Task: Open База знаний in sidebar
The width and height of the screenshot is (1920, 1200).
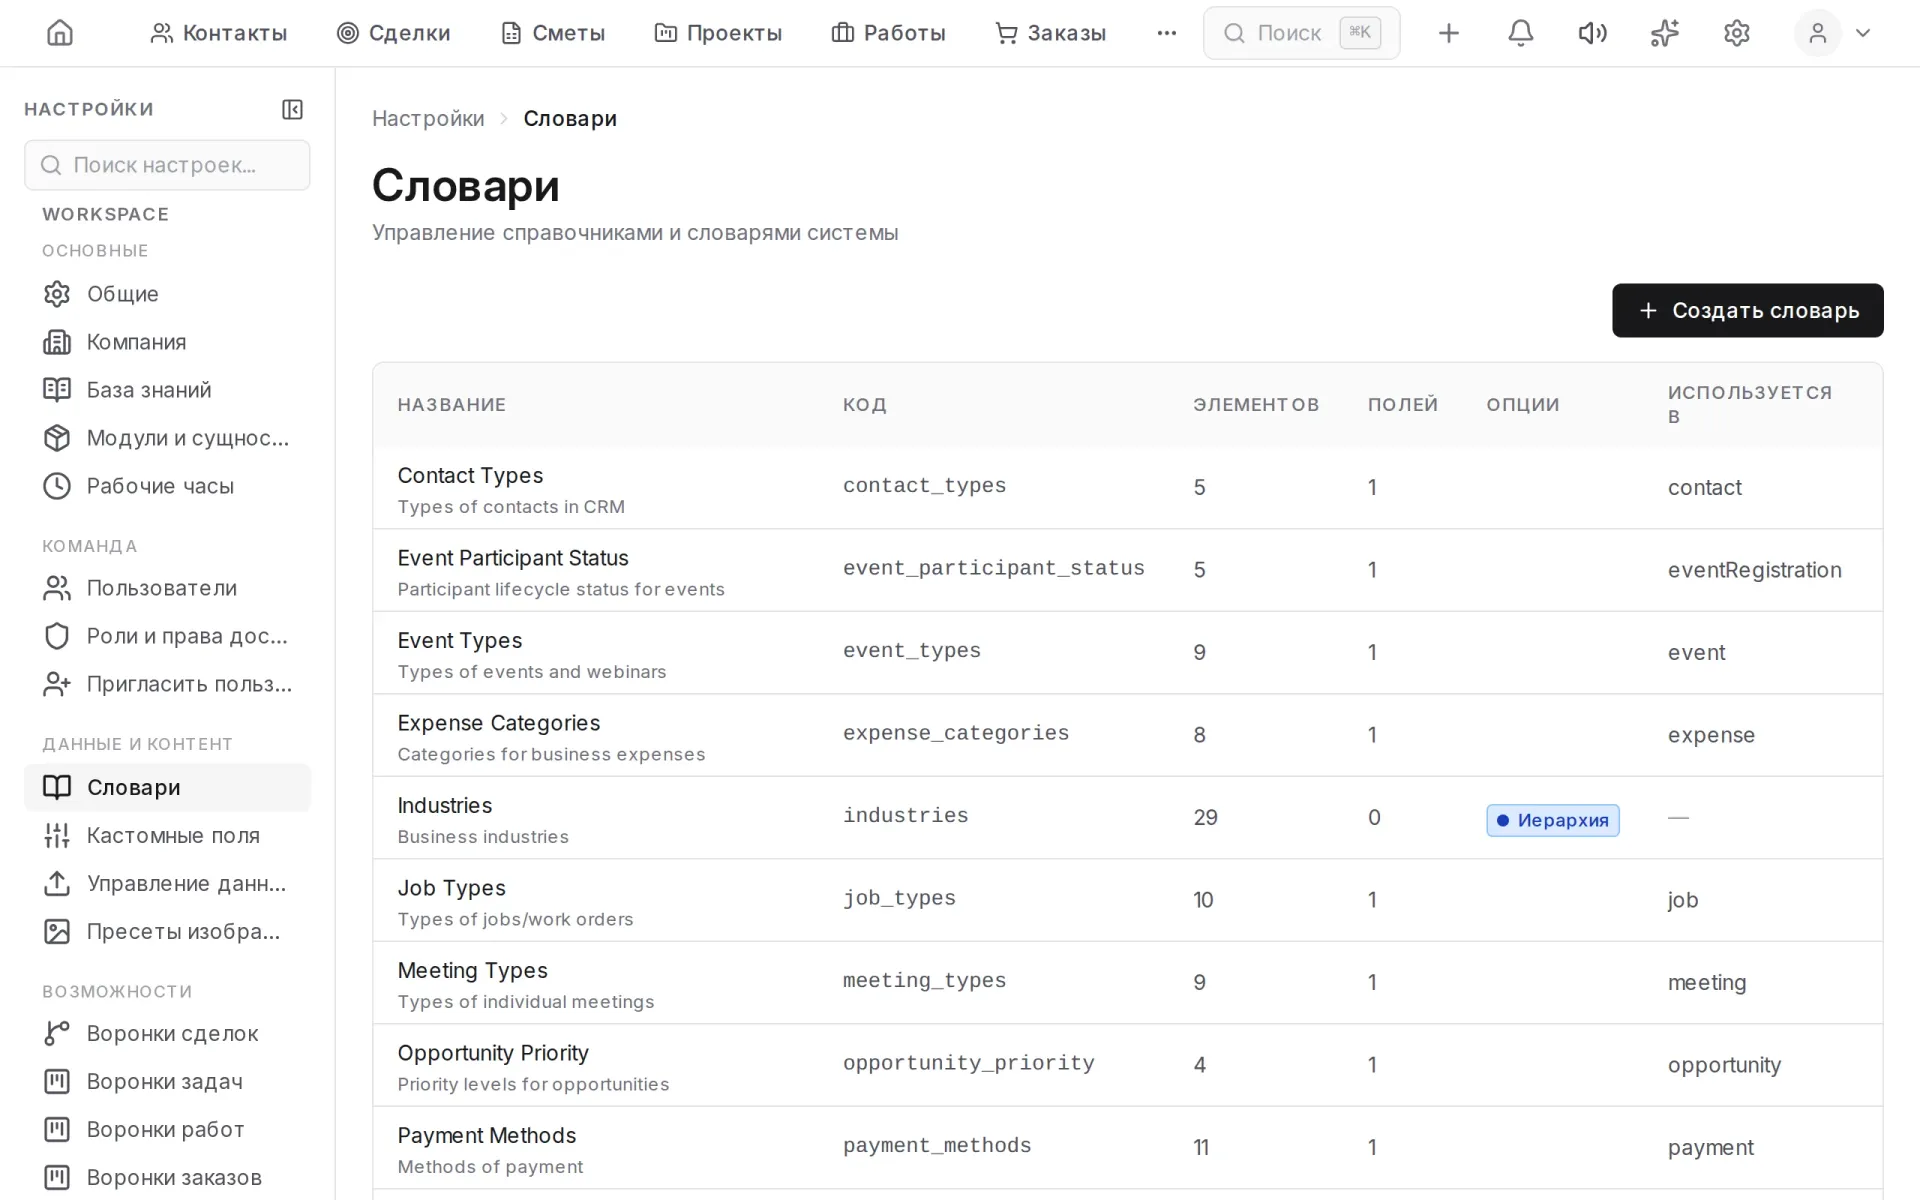Action: coord(167,390)
